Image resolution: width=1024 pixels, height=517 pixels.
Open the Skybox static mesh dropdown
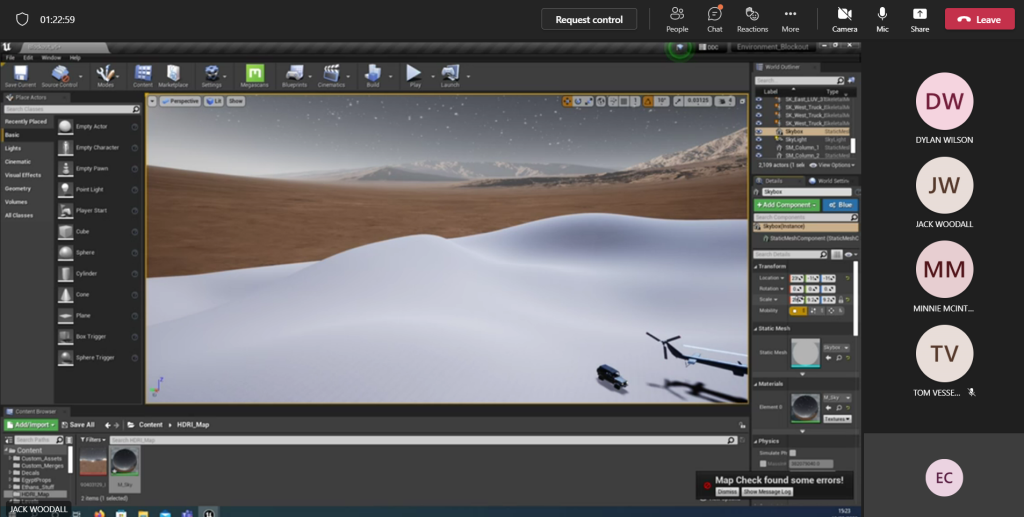click(x=836, y=348)
